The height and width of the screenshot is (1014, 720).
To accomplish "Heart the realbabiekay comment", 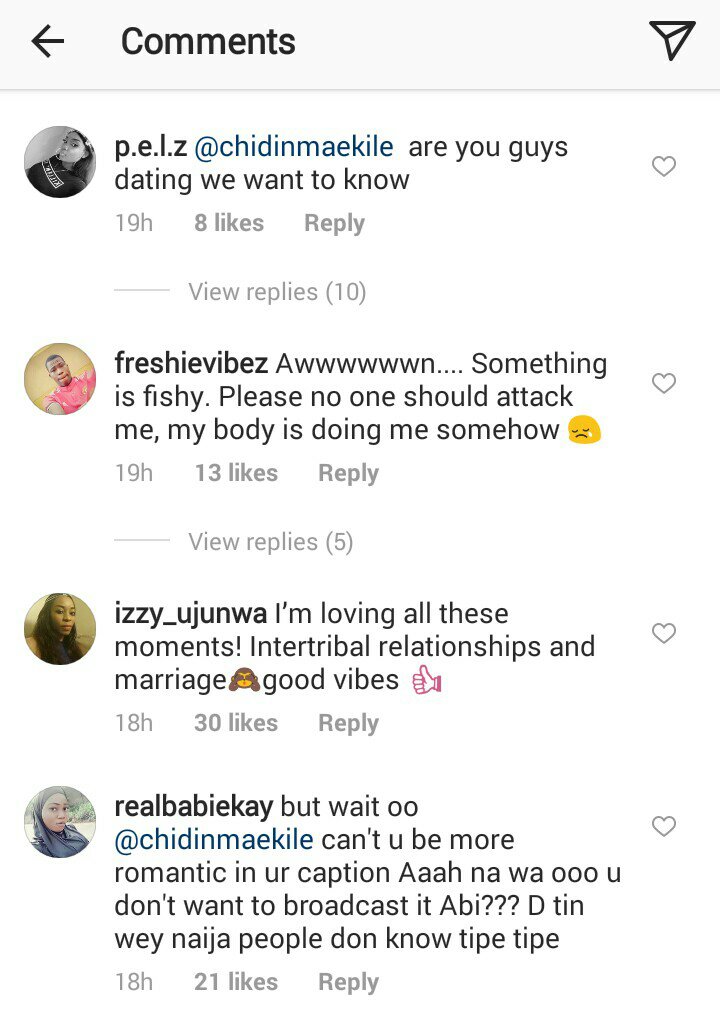I will [x=664, y=826].
